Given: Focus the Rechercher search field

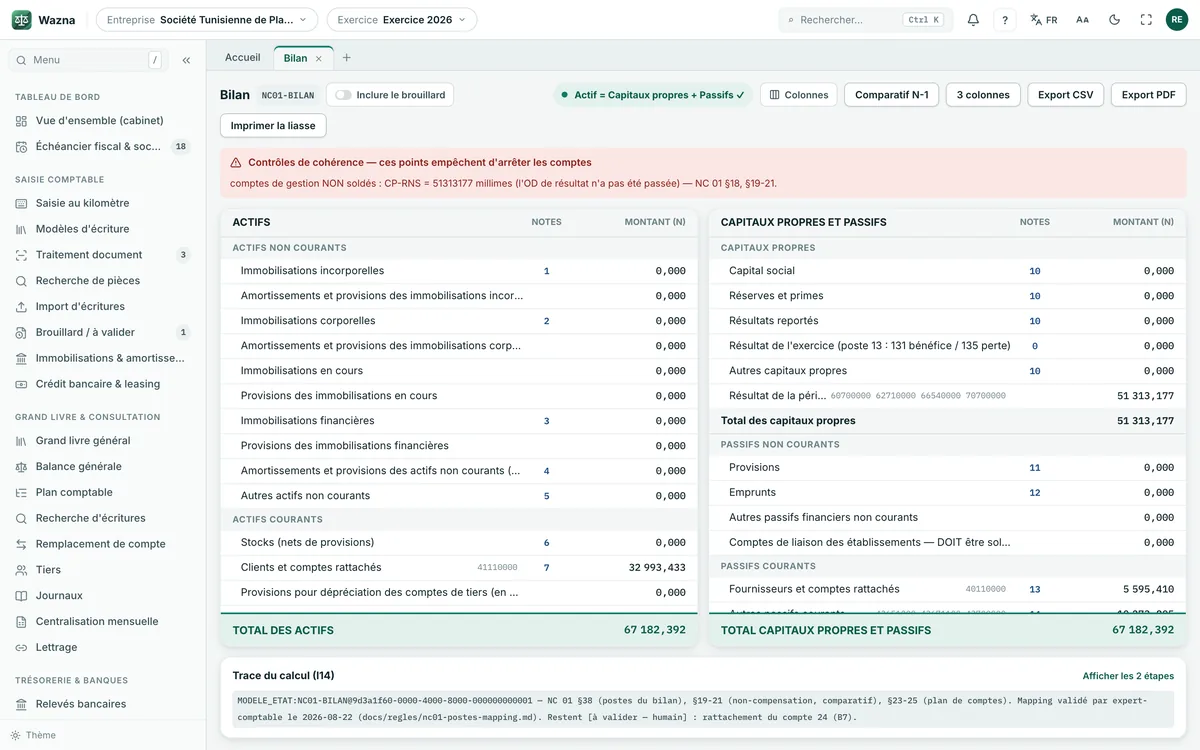Looking at the screenshot, I should (x=866, y=20).
